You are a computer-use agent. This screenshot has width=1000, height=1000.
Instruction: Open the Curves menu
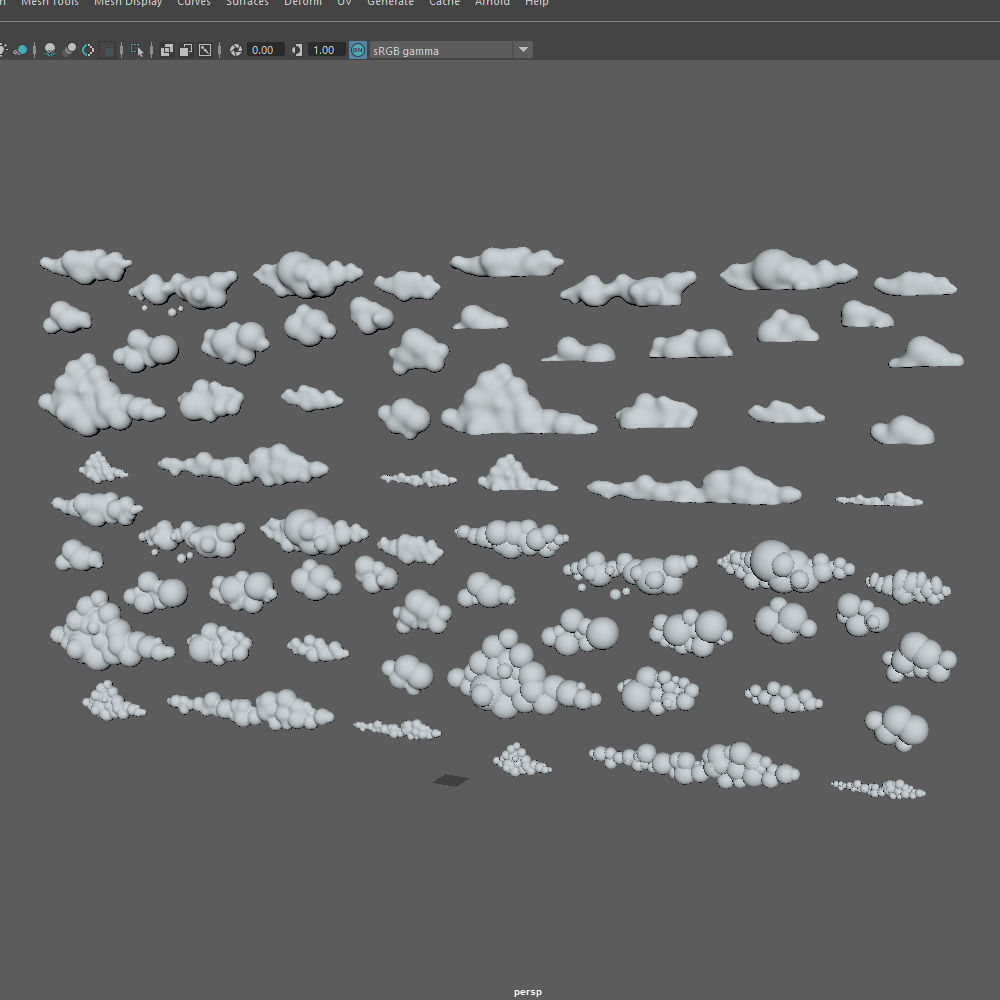(x=194, y=3)
